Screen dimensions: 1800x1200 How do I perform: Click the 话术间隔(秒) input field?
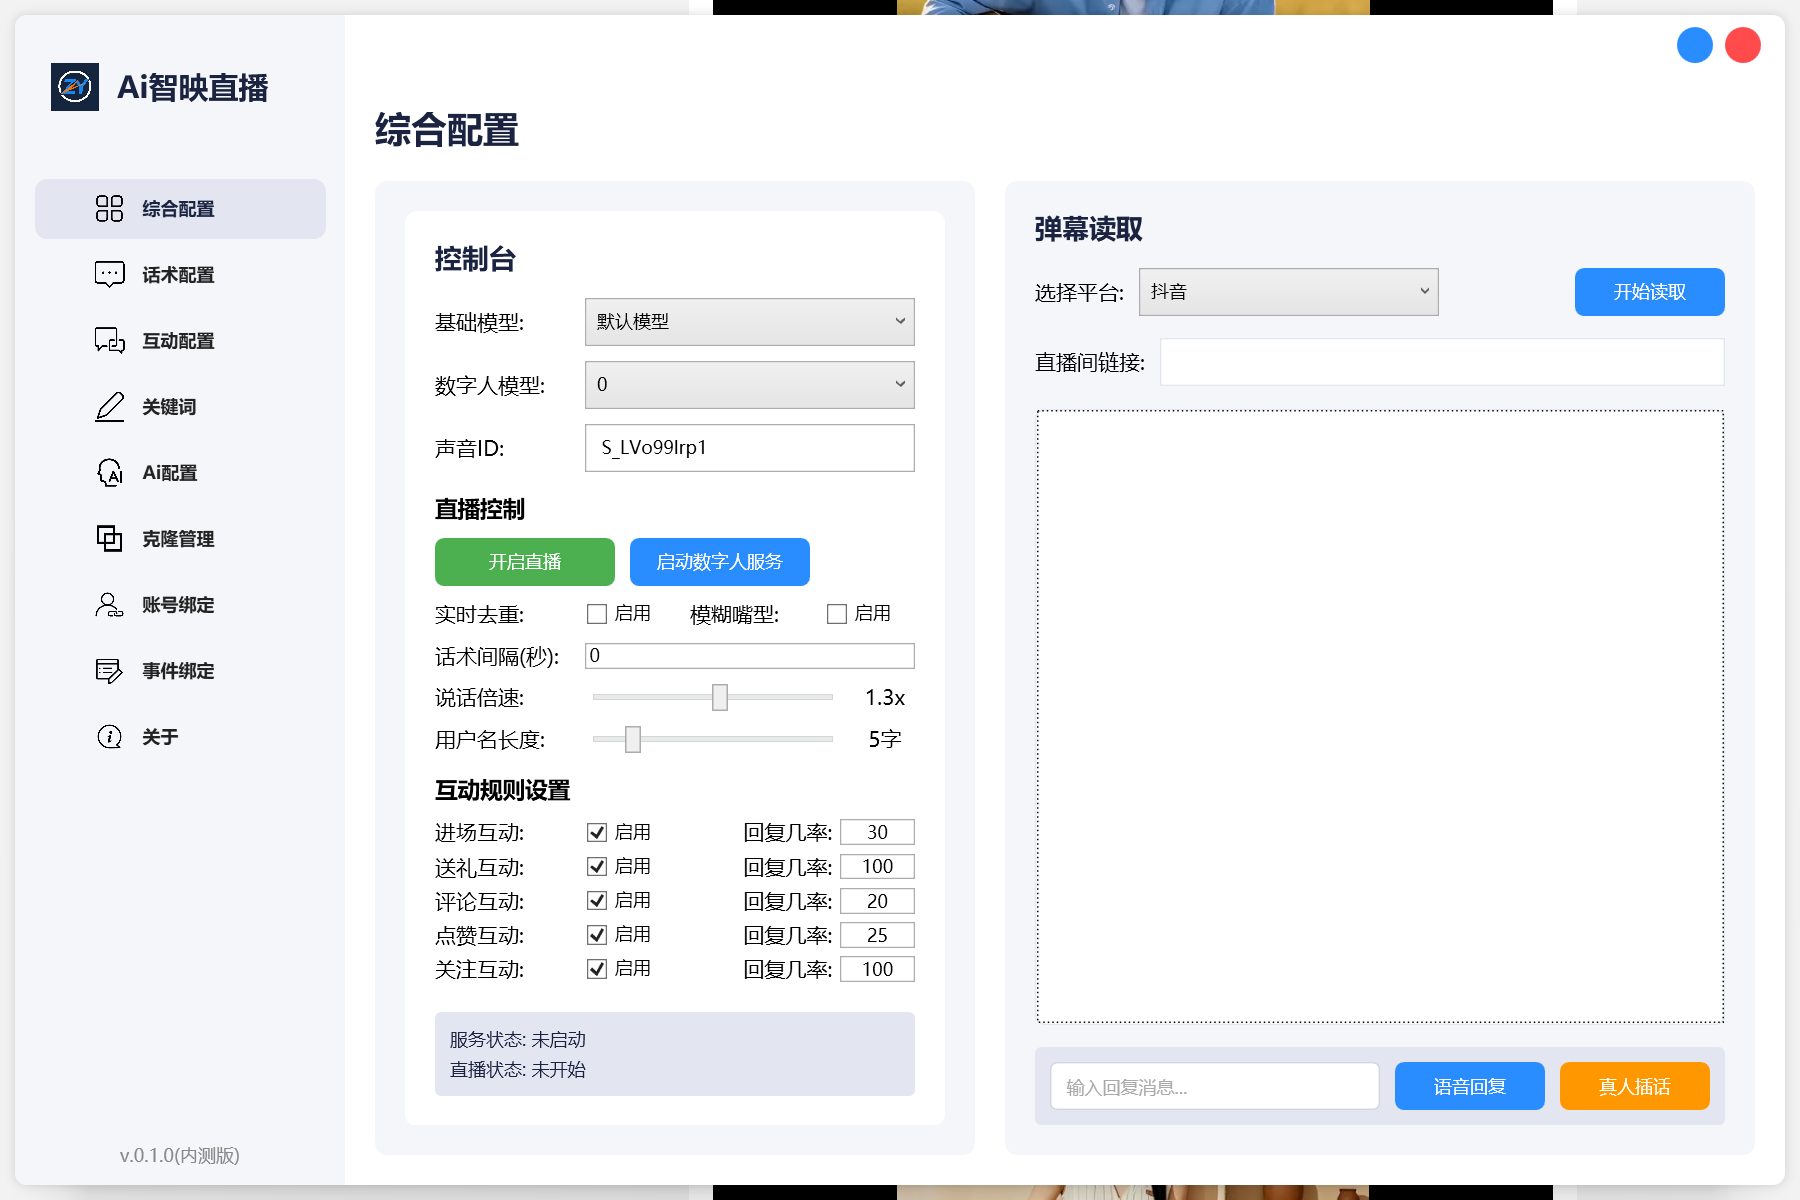(x=750, y=656)
